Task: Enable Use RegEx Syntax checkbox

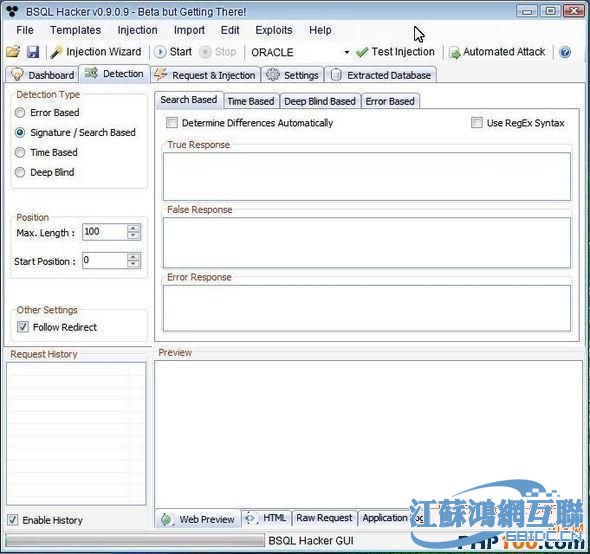Action: [x=477, y=123]
